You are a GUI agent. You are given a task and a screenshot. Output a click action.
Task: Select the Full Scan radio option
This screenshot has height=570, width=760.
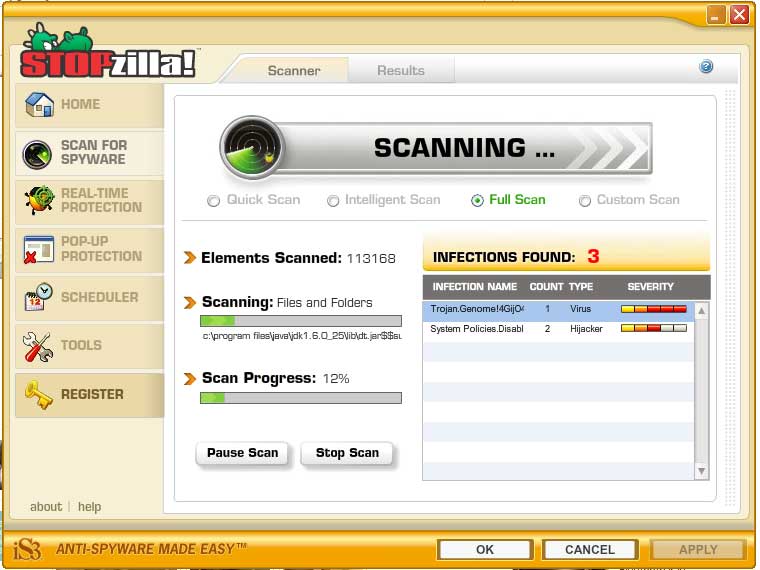pyautogui.click(x=477, y=201)
